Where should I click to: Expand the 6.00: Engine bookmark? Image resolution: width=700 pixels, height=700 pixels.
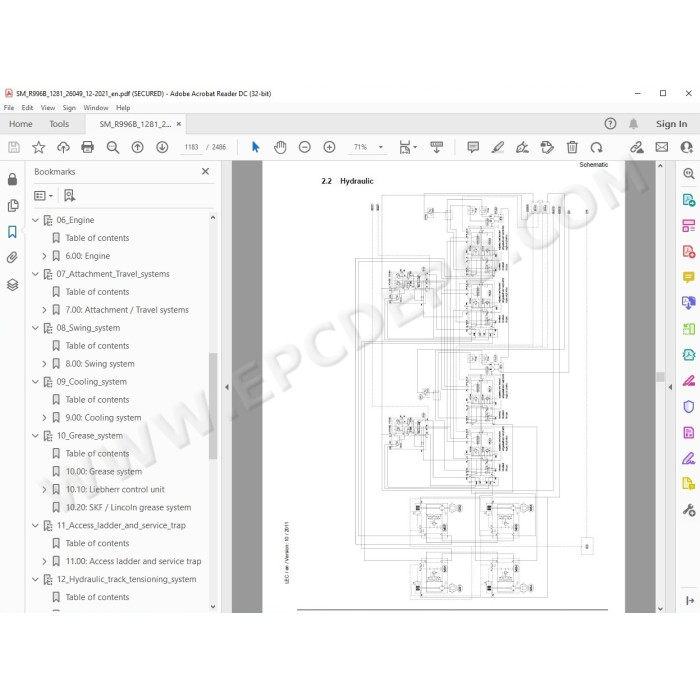(x=44, y=256)
